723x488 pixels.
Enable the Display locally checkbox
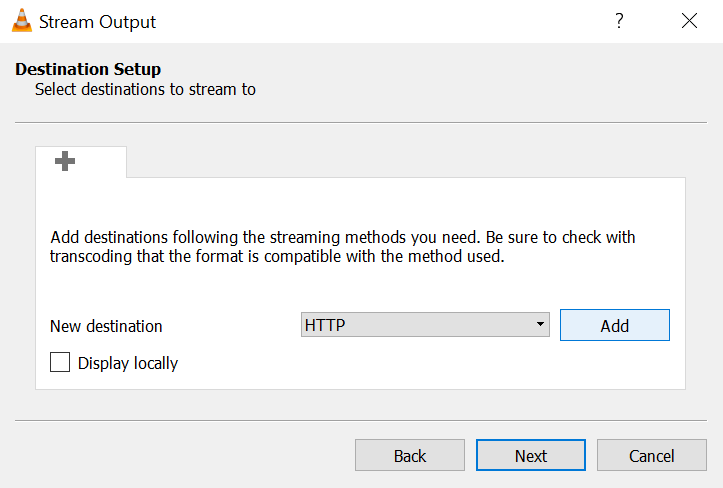pos(60,362)
